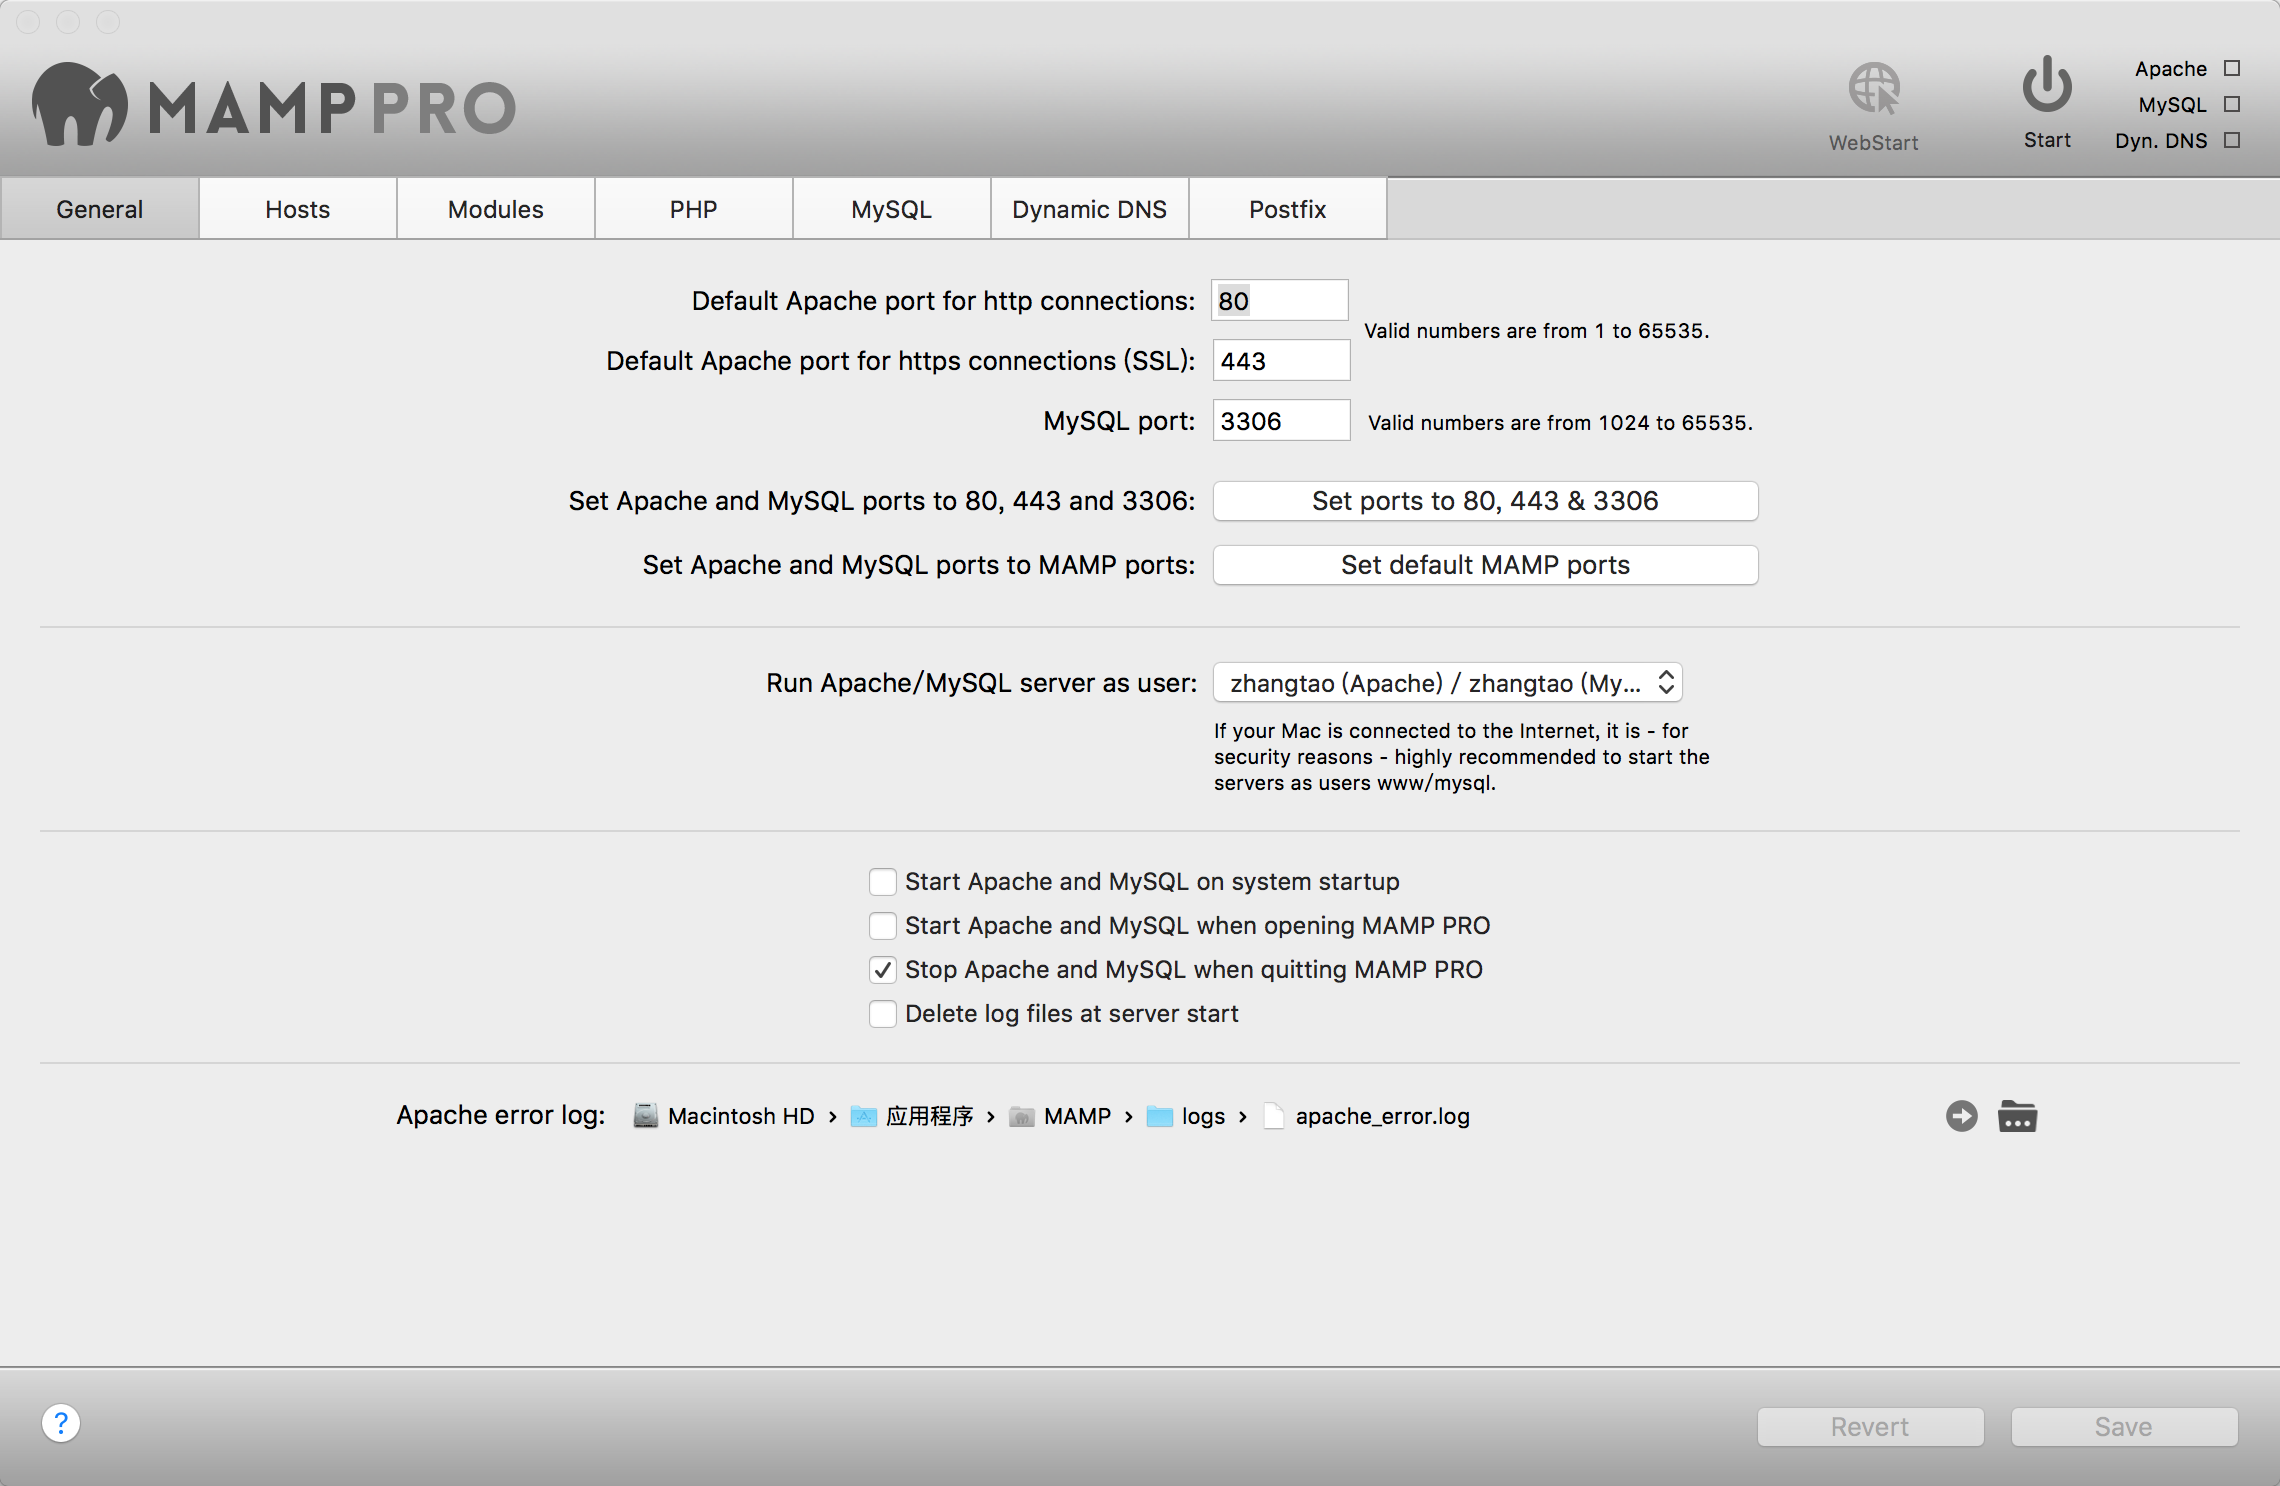The height and width of the screenshot is (1486, 2280).
Task: Click the 'Apache error log:' label
Action: point(501,1115)
